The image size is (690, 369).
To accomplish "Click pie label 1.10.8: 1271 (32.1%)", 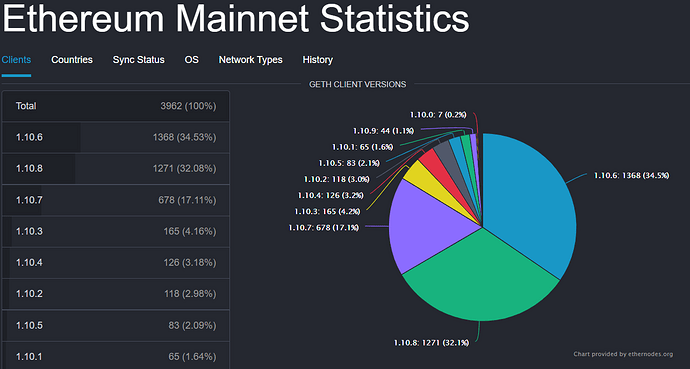I will tap(431, 343).
